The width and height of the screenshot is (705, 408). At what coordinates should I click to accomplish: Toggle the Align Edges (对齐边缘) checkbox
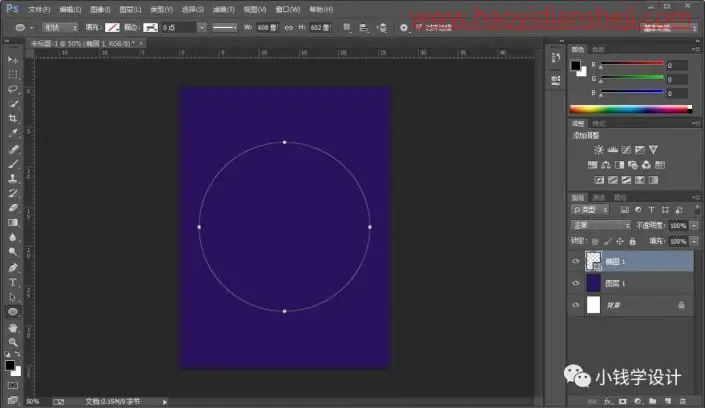pos(418,27)
